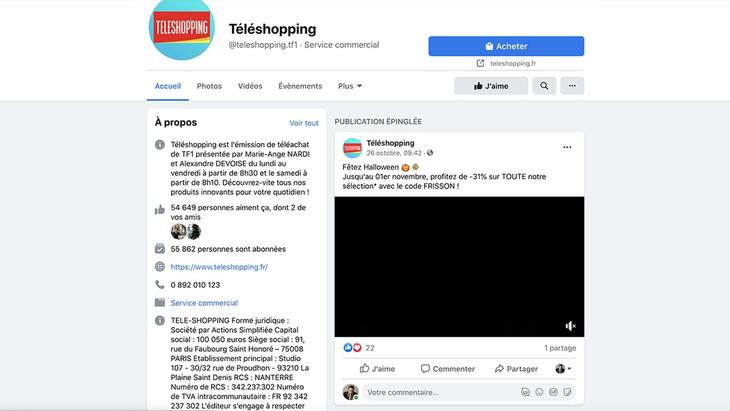
Task: Open the Évènements tab
Action: 300,86
